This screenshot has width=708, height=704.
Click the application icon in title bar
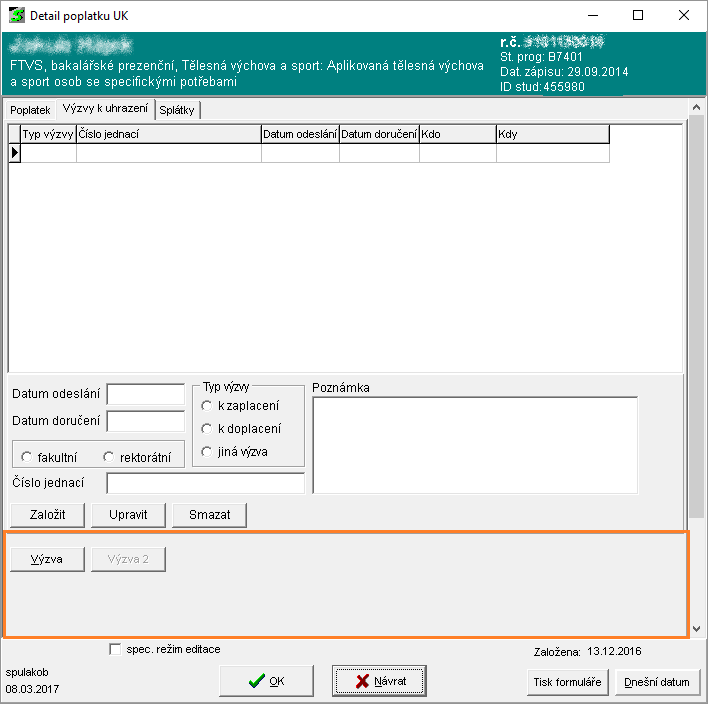point(16,16)
